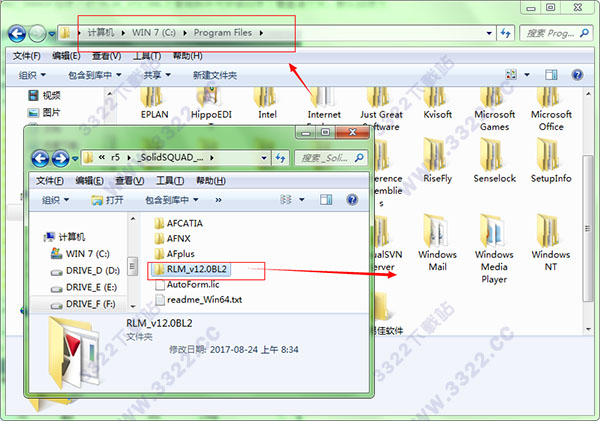Click Program Files breadcrumb segment
The height and width of the screenshot is (421, 600).
pyautogui.click(x=223, y=33)
